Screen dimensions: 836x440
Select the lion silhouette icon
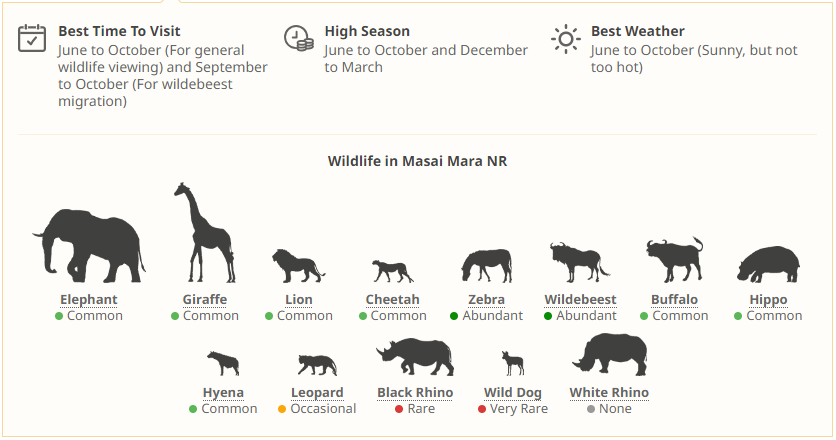[x=297, y=265]
